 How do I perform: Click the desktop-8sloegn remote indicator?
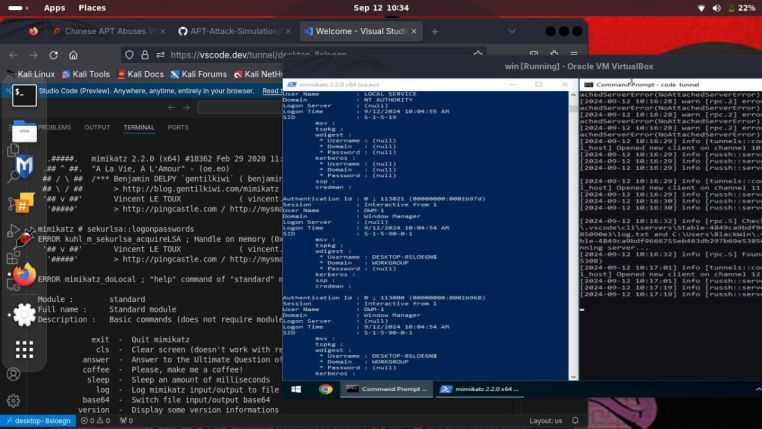click(39, 421)
